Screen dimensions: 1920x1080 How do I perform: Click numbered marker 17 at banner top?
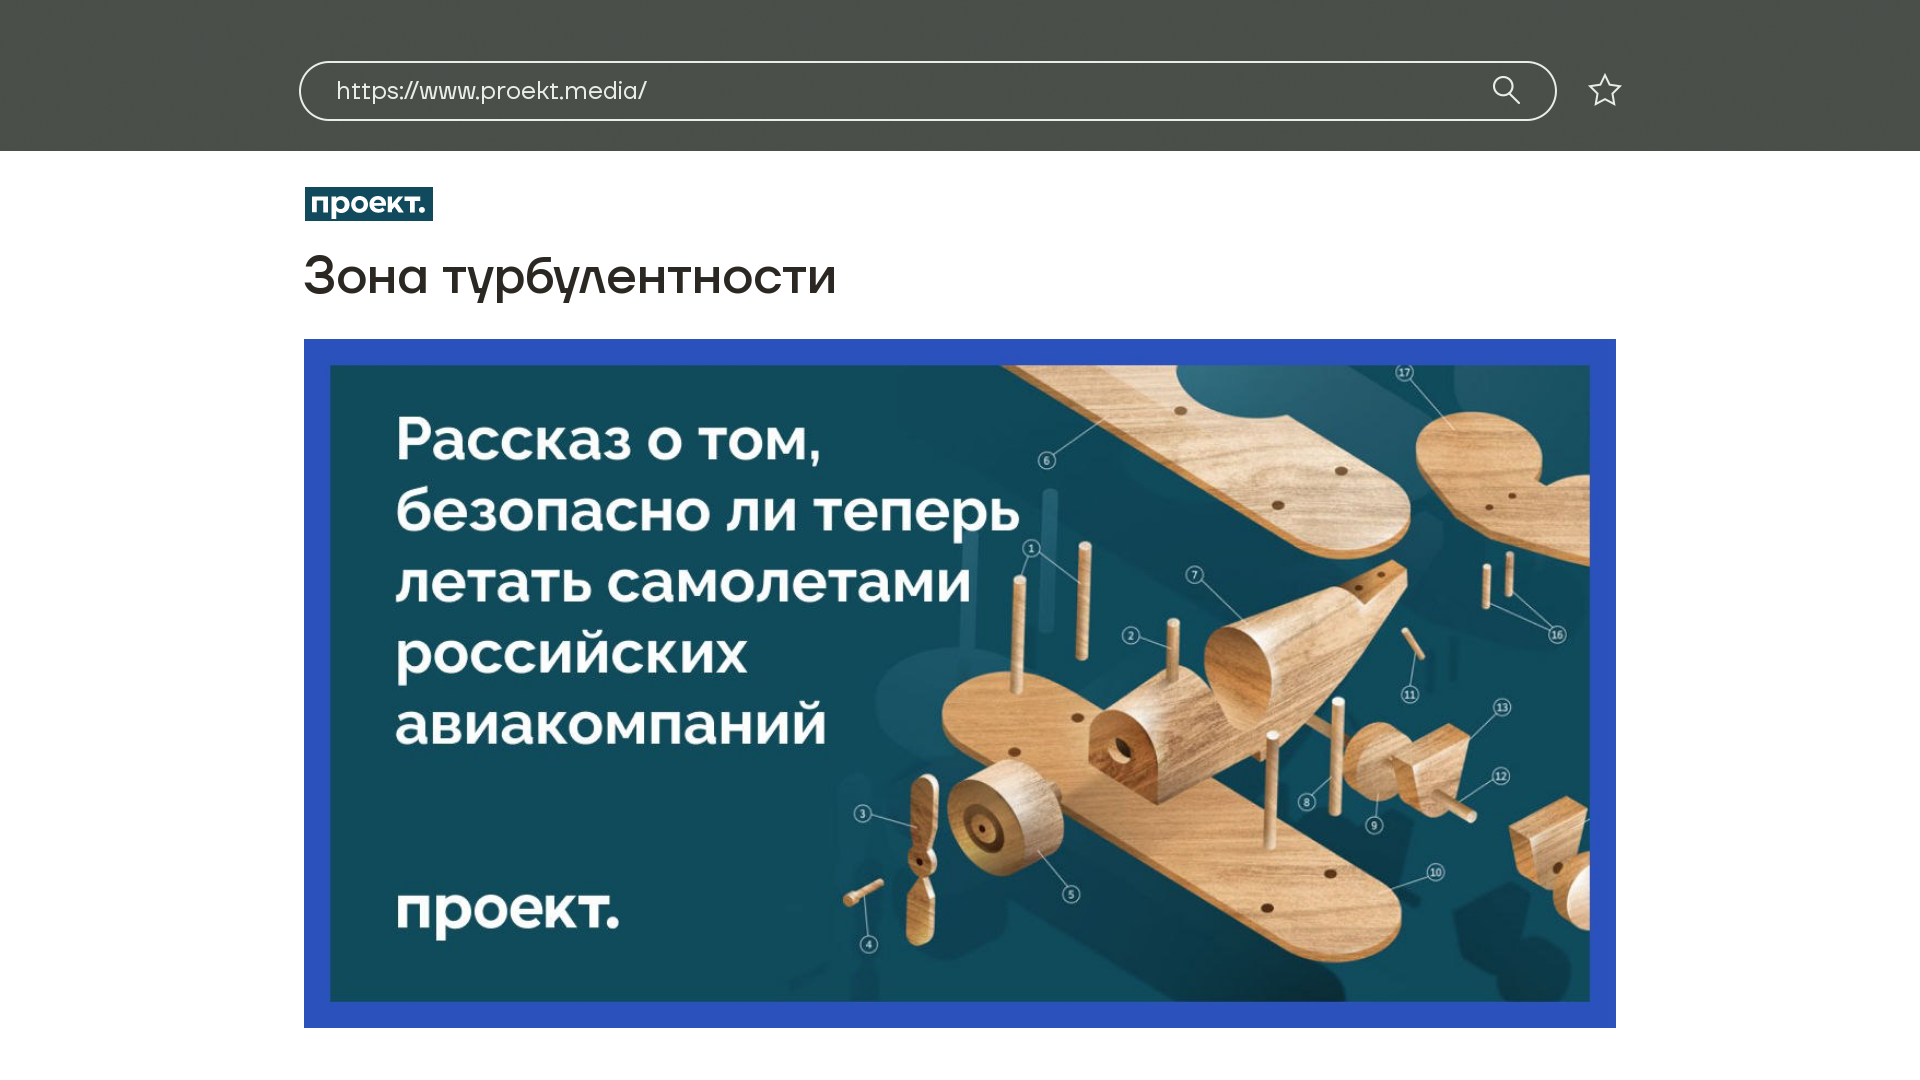point(1404,373)
